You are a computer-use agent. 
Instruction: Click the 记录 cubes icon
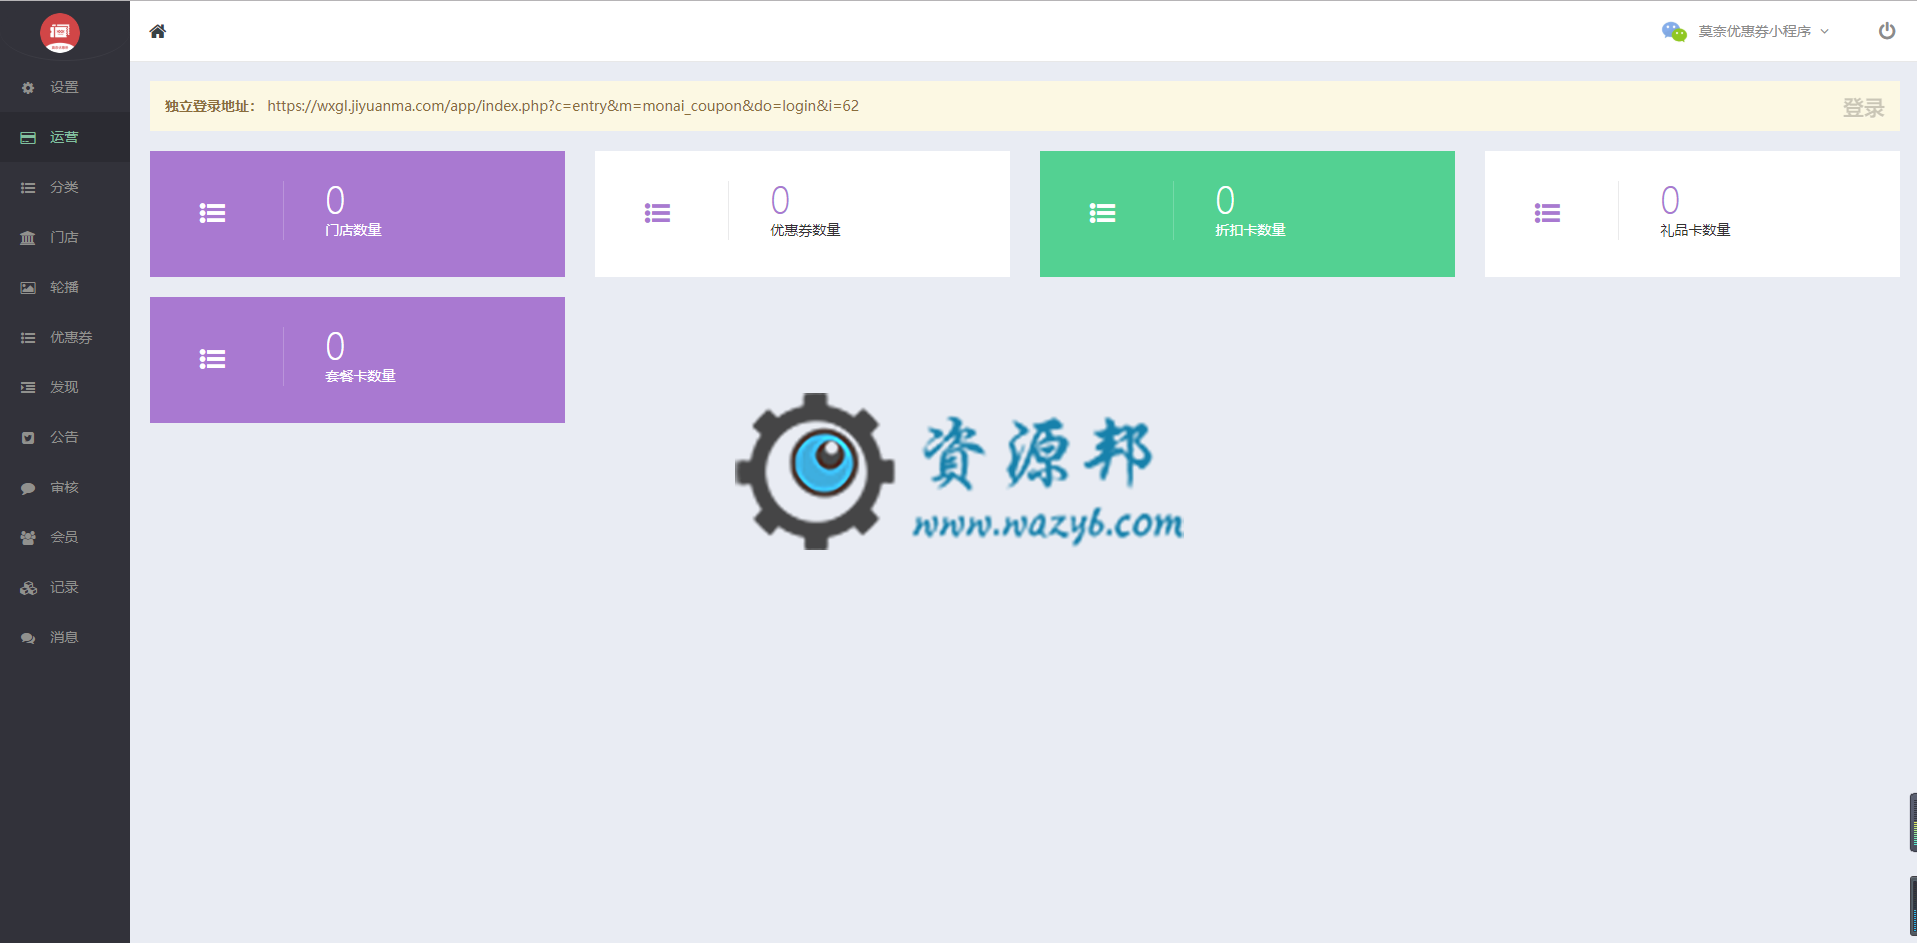click(x=28, y=588)
